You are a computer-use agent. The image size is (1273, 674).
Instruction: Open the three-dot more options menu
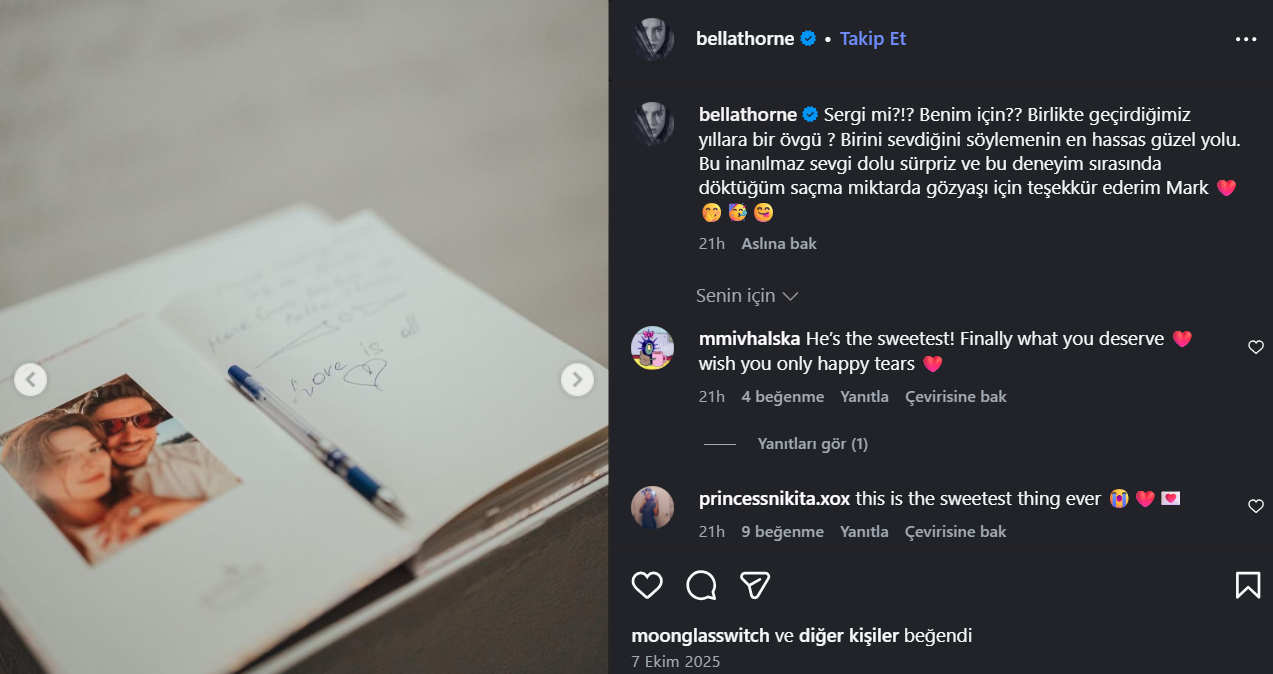click(1246, 39)
